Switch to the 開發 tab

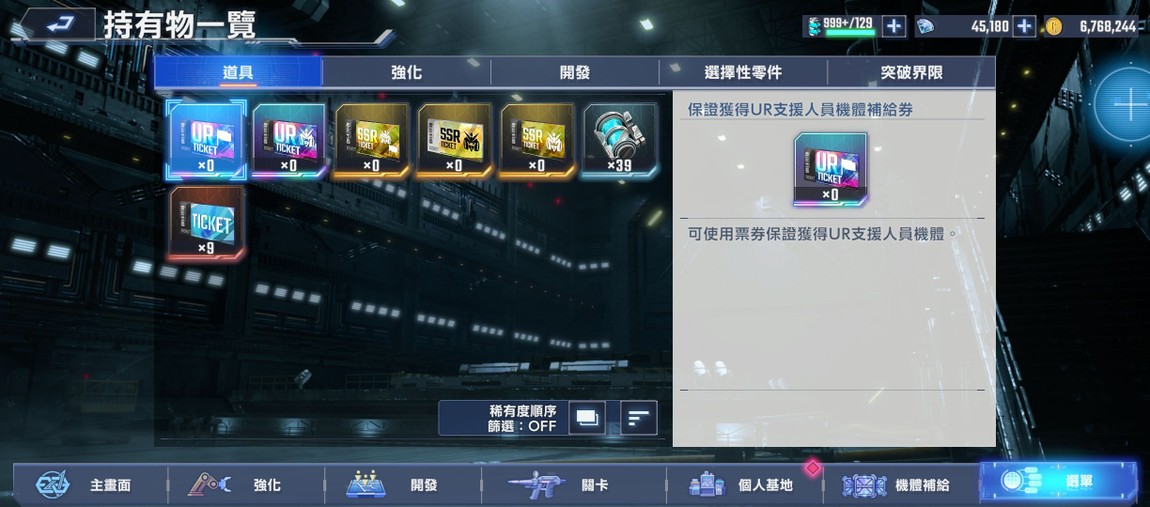pos(575,73)
